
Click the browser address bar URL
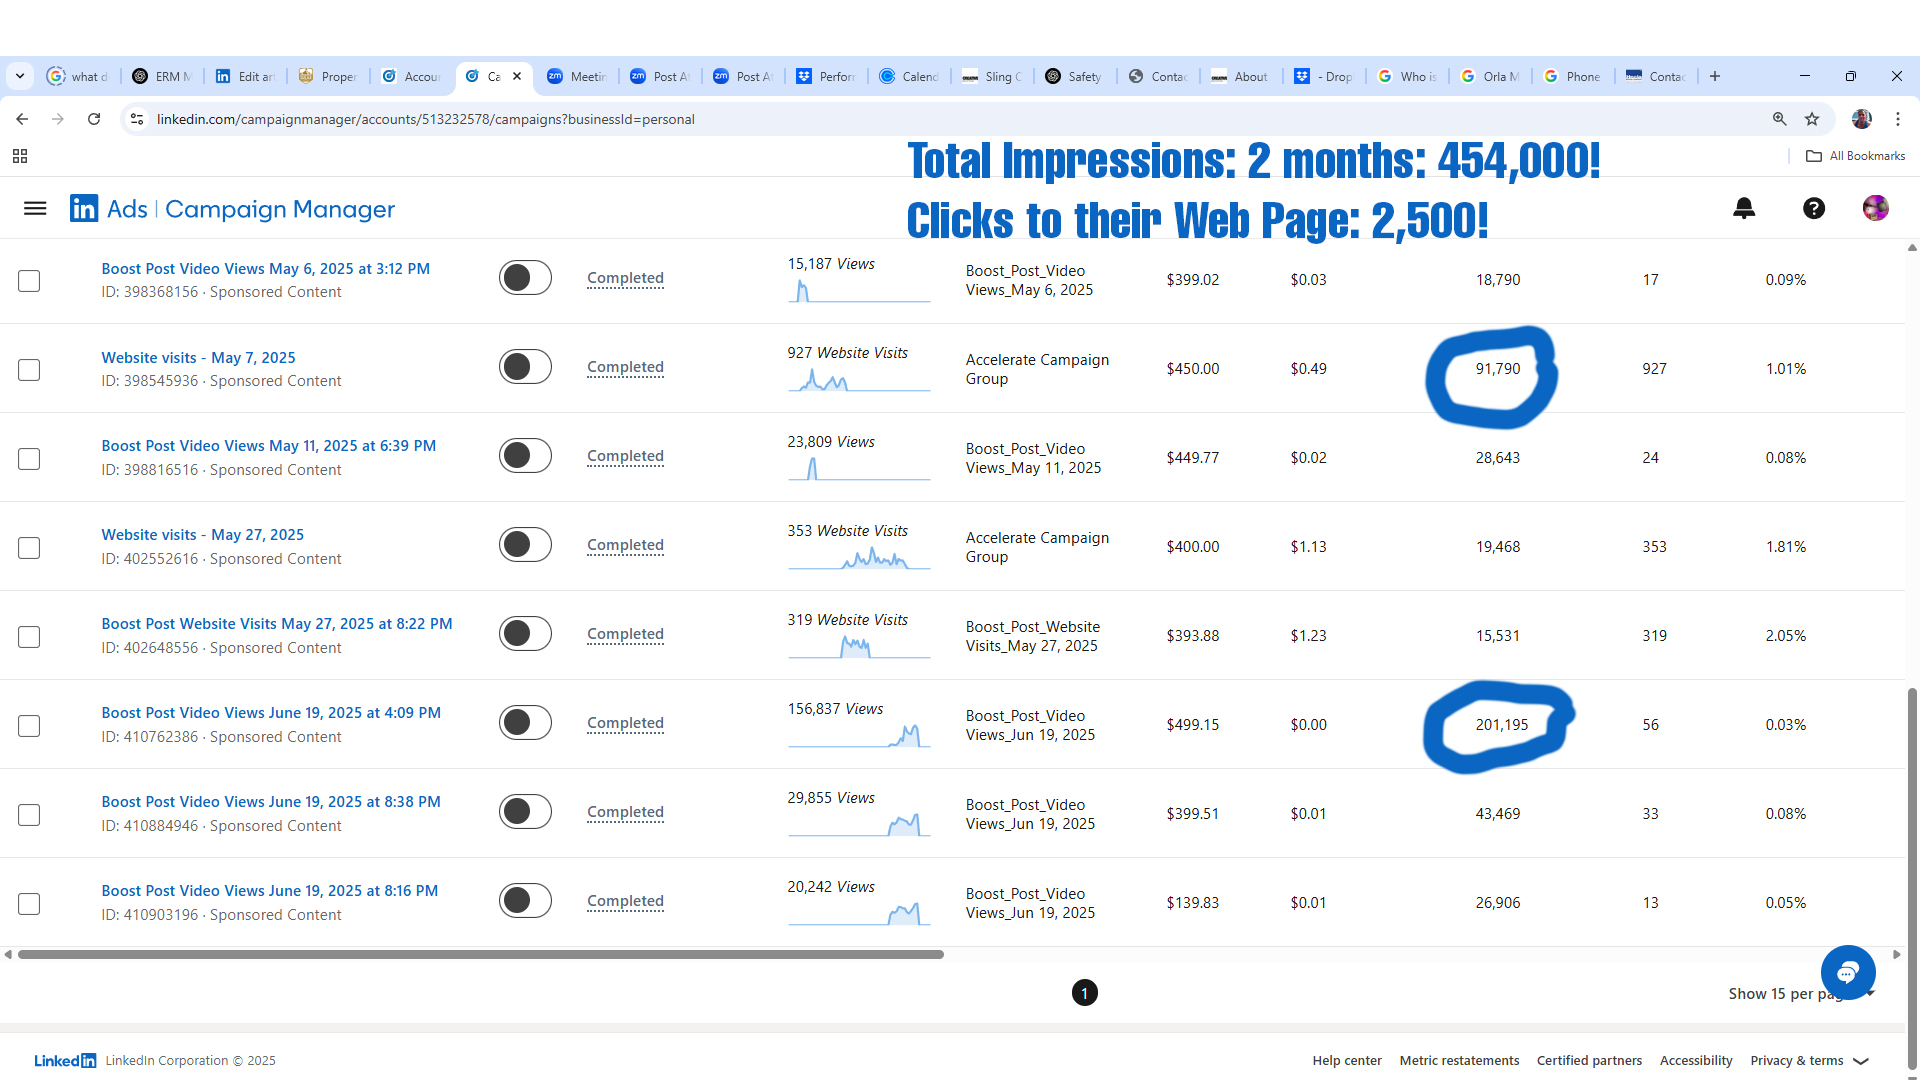(x=426, y=119)
